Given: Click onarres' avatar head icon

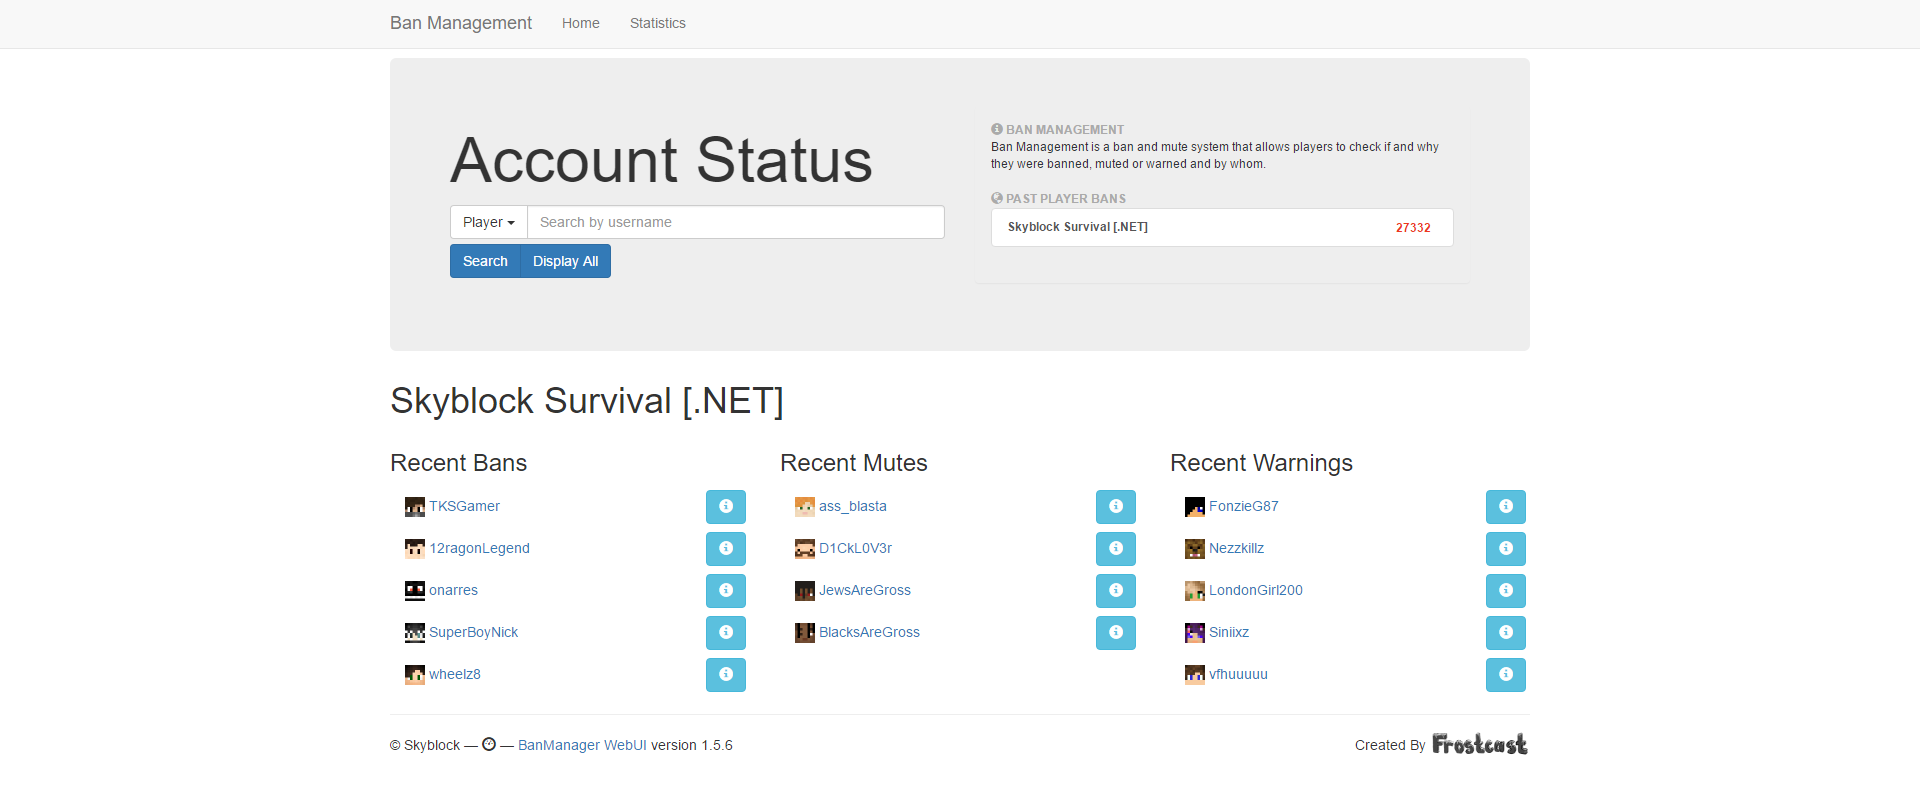Looking at the screenshot, I should [415, 591].
